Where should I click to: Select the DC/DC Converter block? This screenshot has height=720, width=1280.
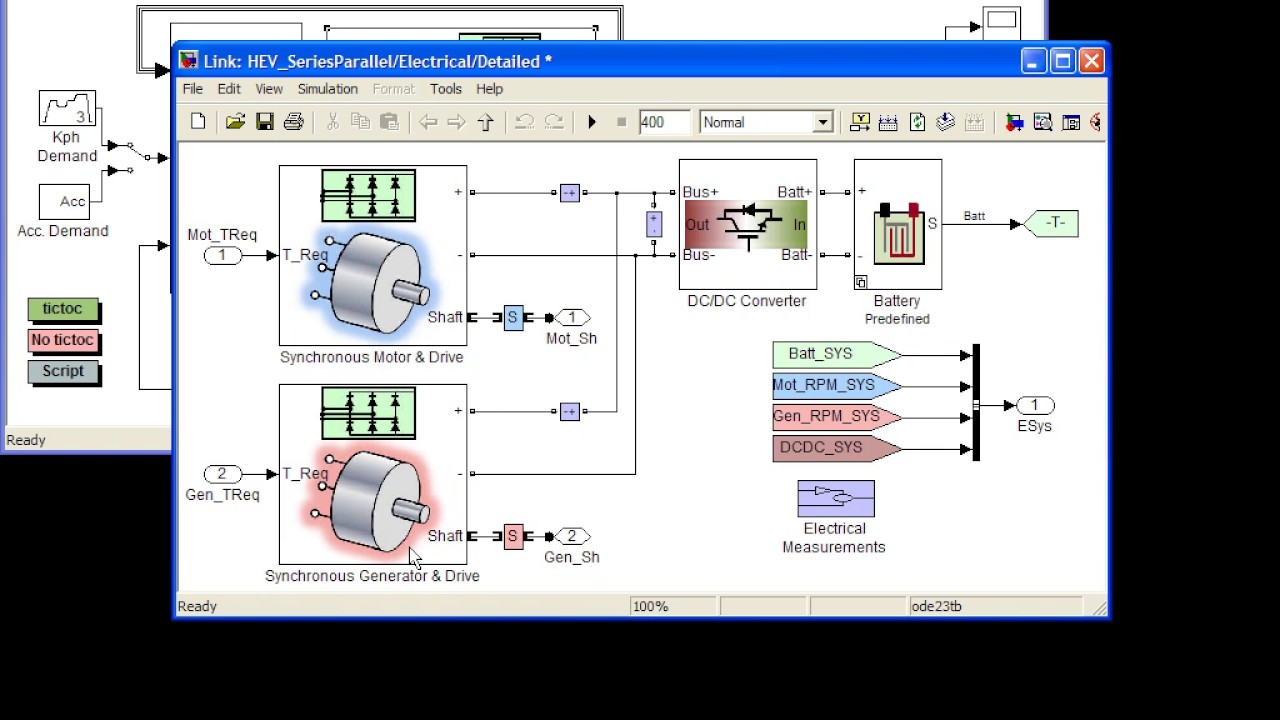(x=748, y=224)
